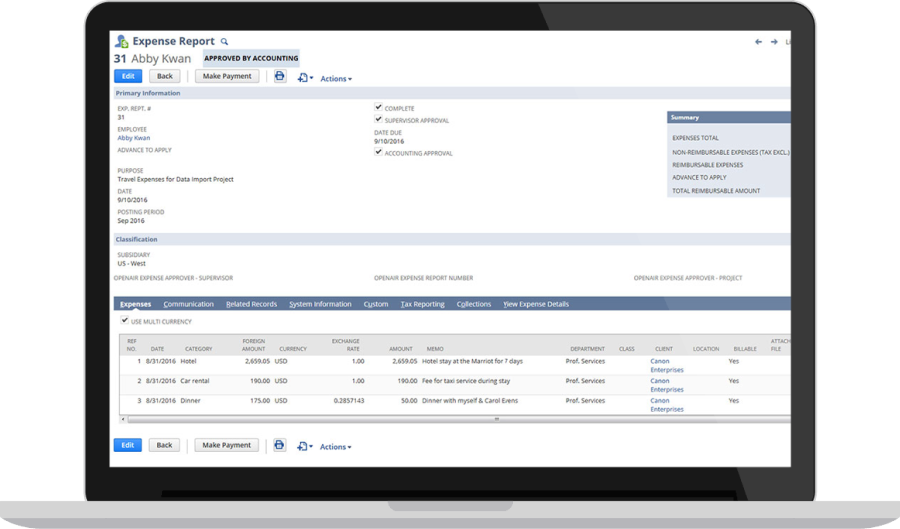Click the 2,659.05 foreign amount cell
The height and width of the screenshot is (529, 900).
(x=257, y=361)
